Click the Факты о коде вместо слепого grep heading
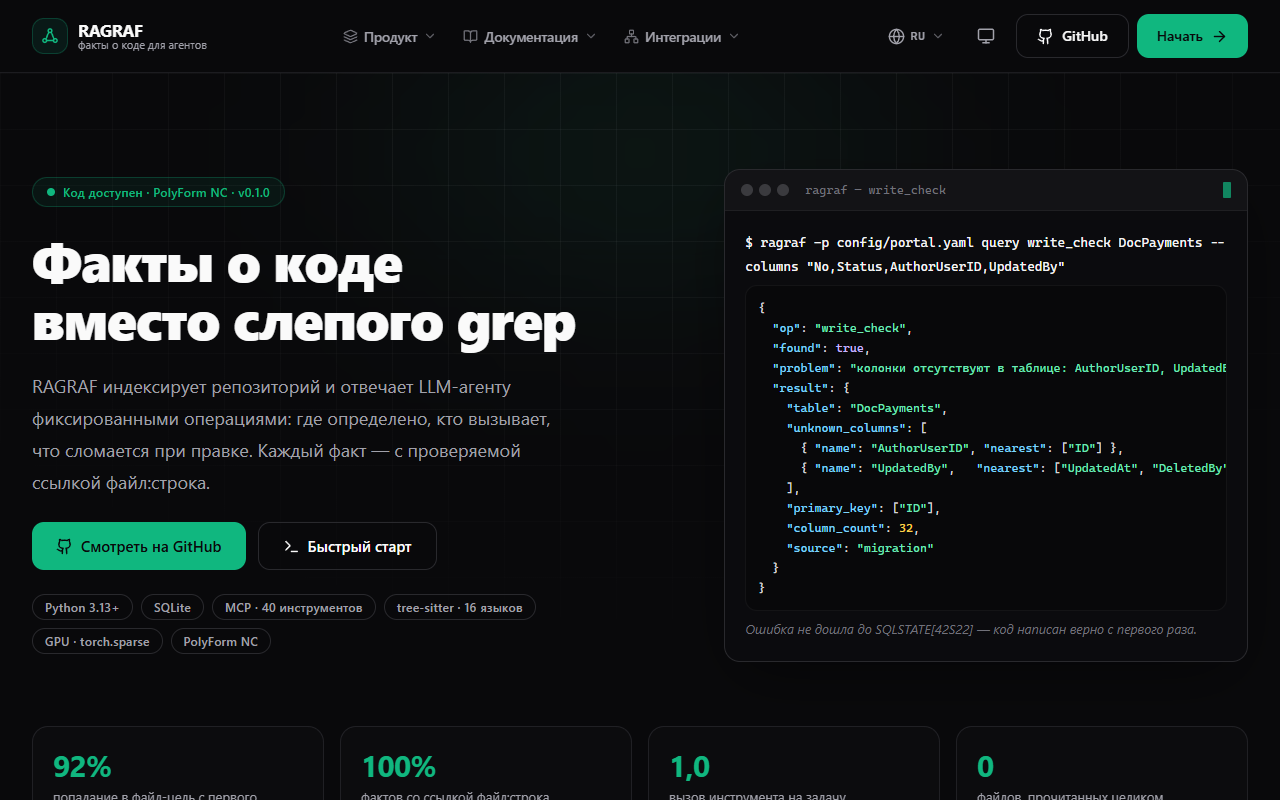The height and width of the screenshot is (800, 1280). [304, 295]
